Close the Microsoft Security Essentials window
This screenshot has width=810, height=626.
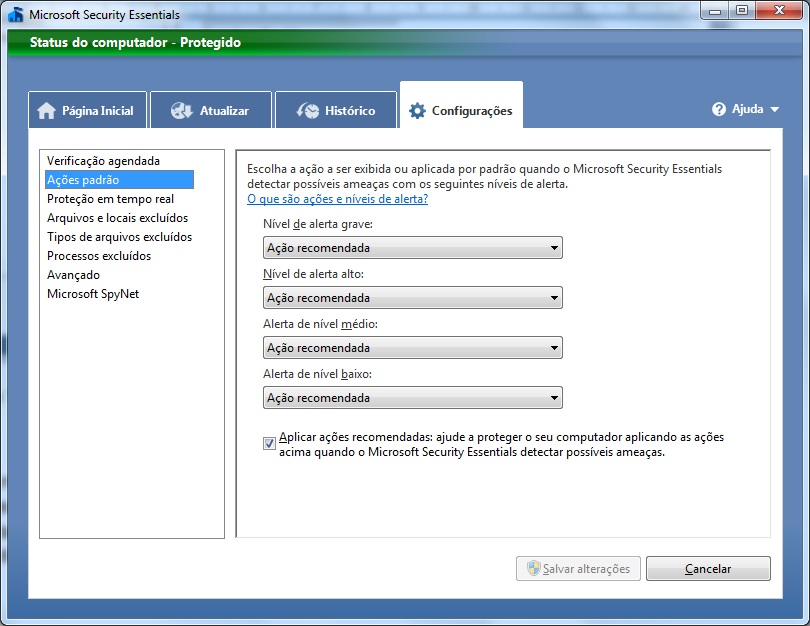click(780, 10)
